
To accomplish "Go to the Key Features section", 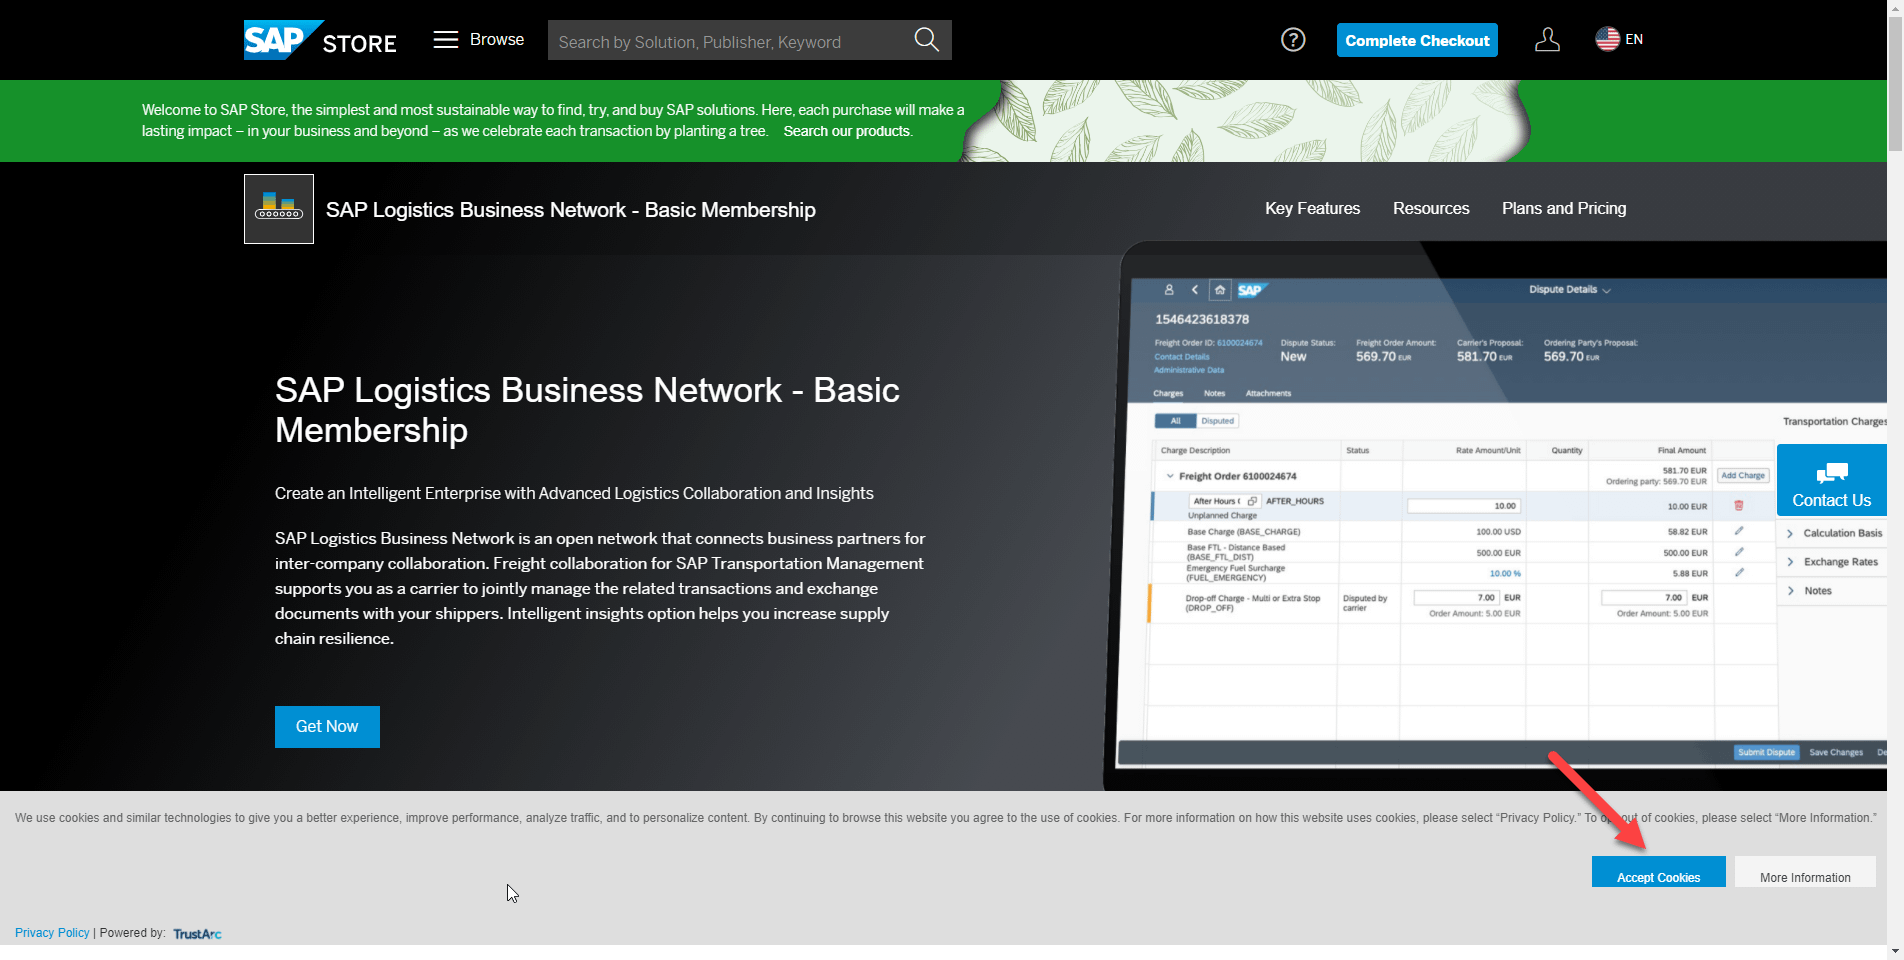I will coord(1312,208).
